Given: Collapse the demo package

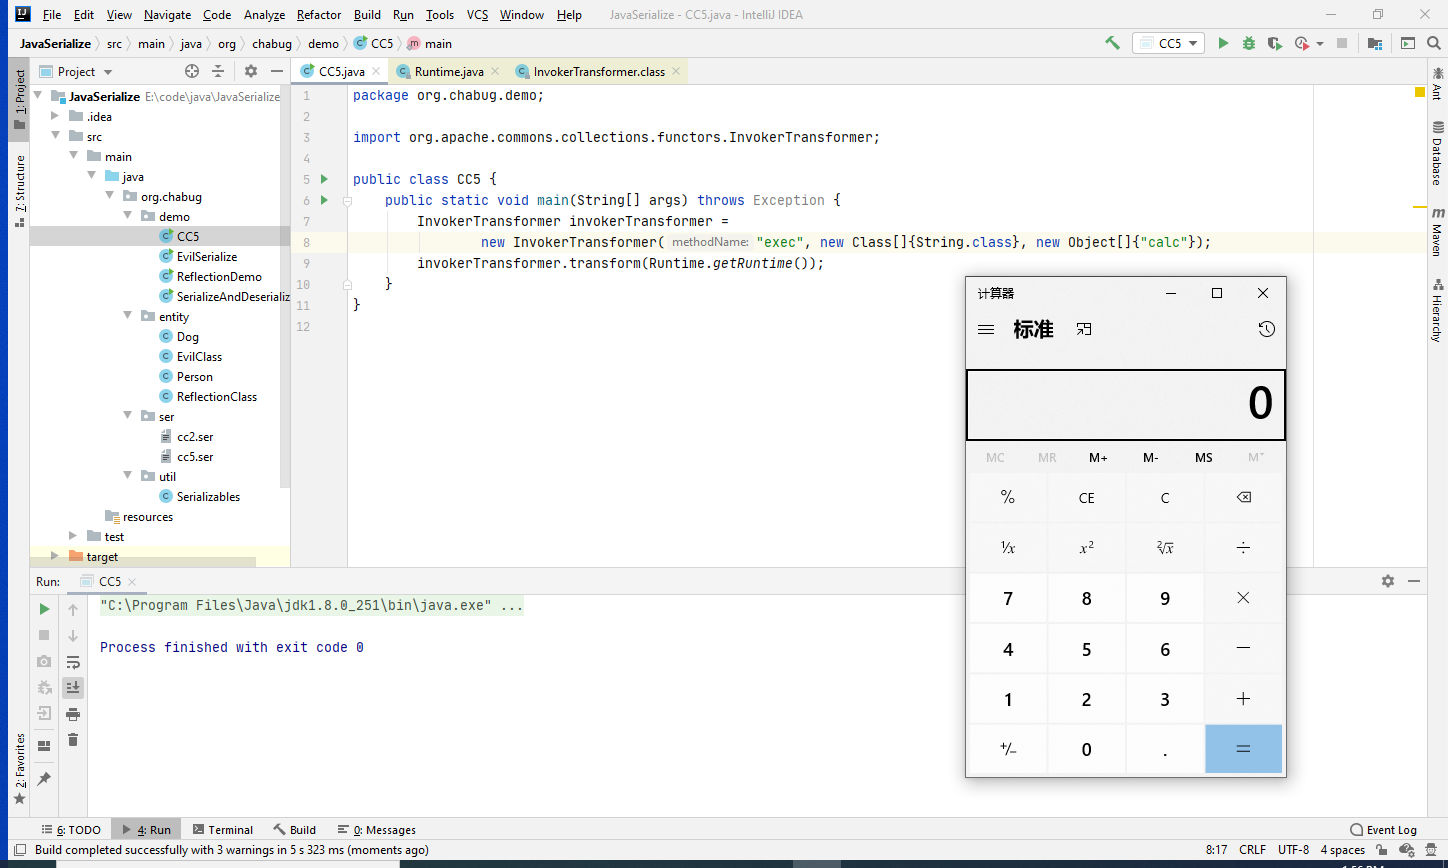Looking at the screenshot, I should pyautogui.click(x=128, y=216).
